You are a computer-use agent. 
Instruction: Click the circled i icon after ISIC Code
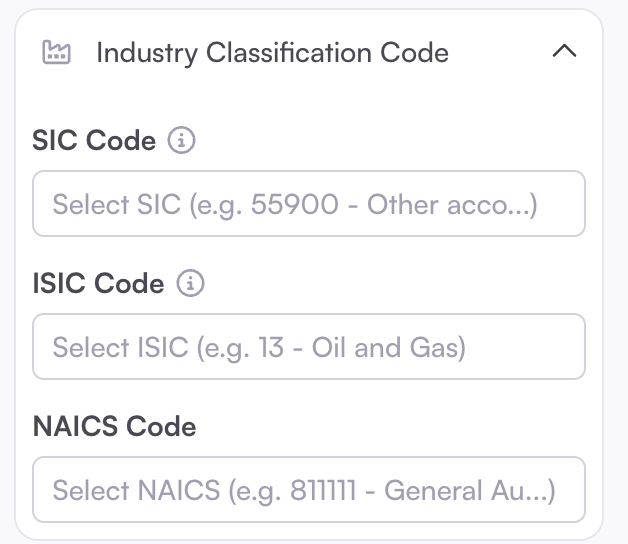point(190,284)
